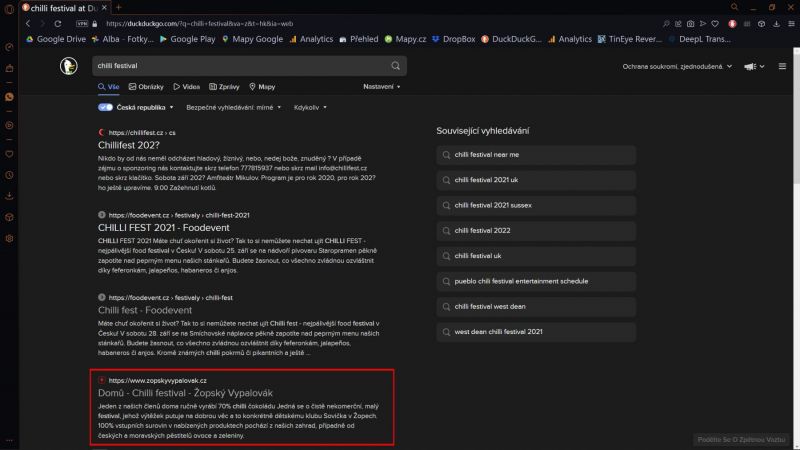The width and height of the screenshot is (800, 450).
Task: Switch to the Obrázky tab
Action: (x=144, y=87)
